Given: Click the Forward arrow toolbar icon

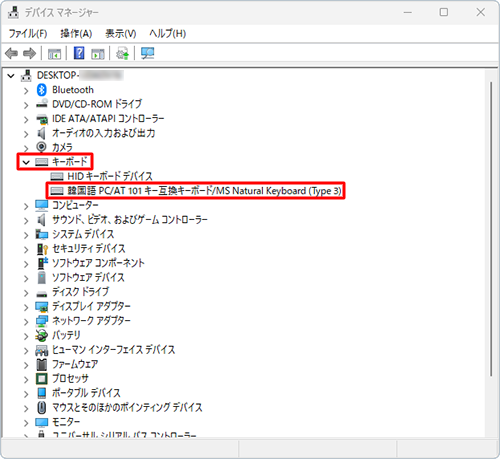Looking at the screenshot, I should tap(29, 53).
